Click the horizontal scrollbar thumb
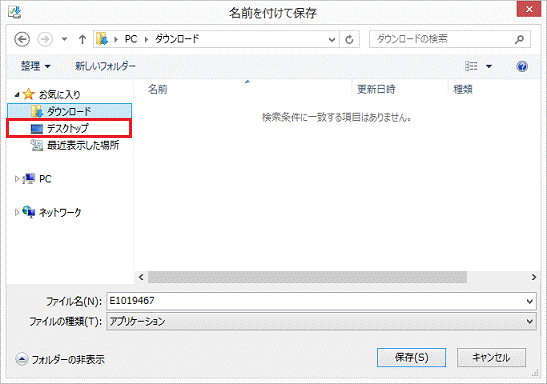Image resolution: width=547 pixels, height=384 pixels. pos(307,277)
